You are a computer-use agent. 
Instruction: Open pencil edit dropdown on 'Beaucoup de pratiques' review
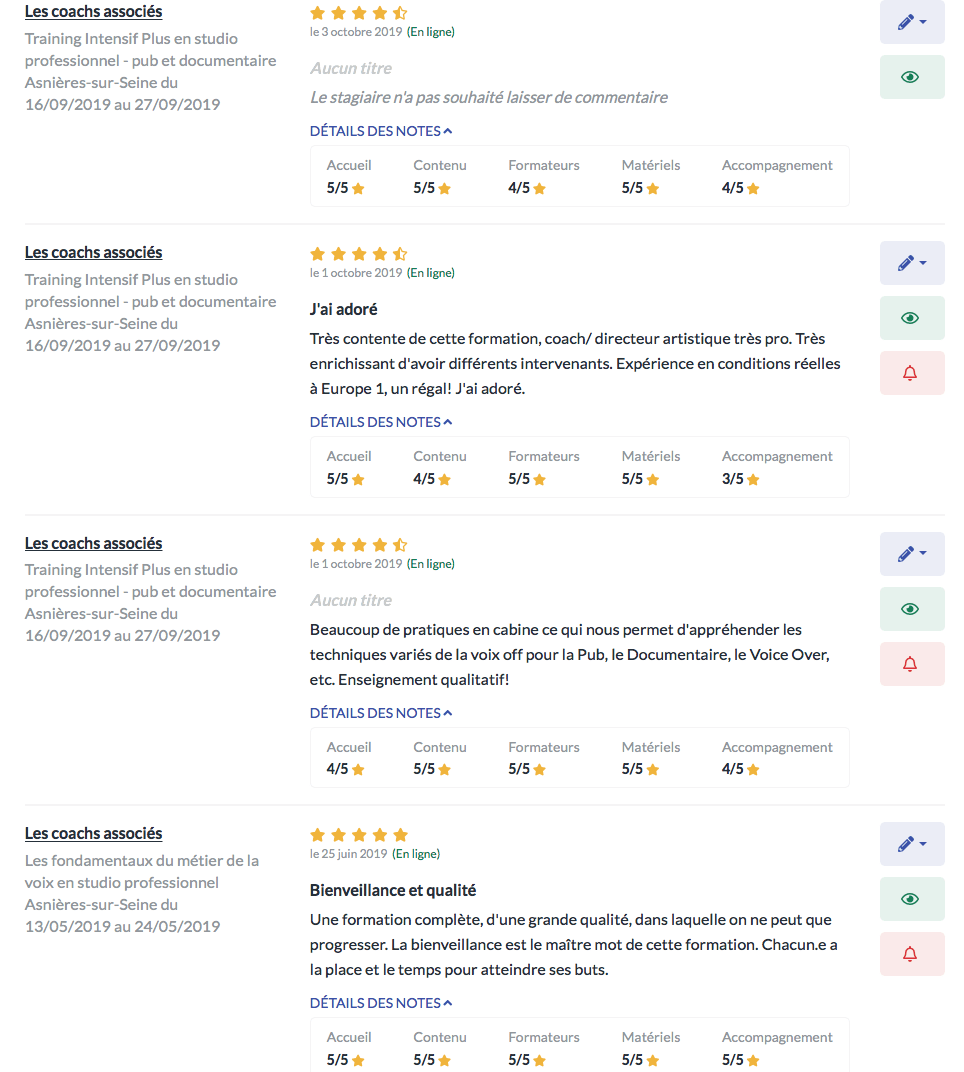911,553
